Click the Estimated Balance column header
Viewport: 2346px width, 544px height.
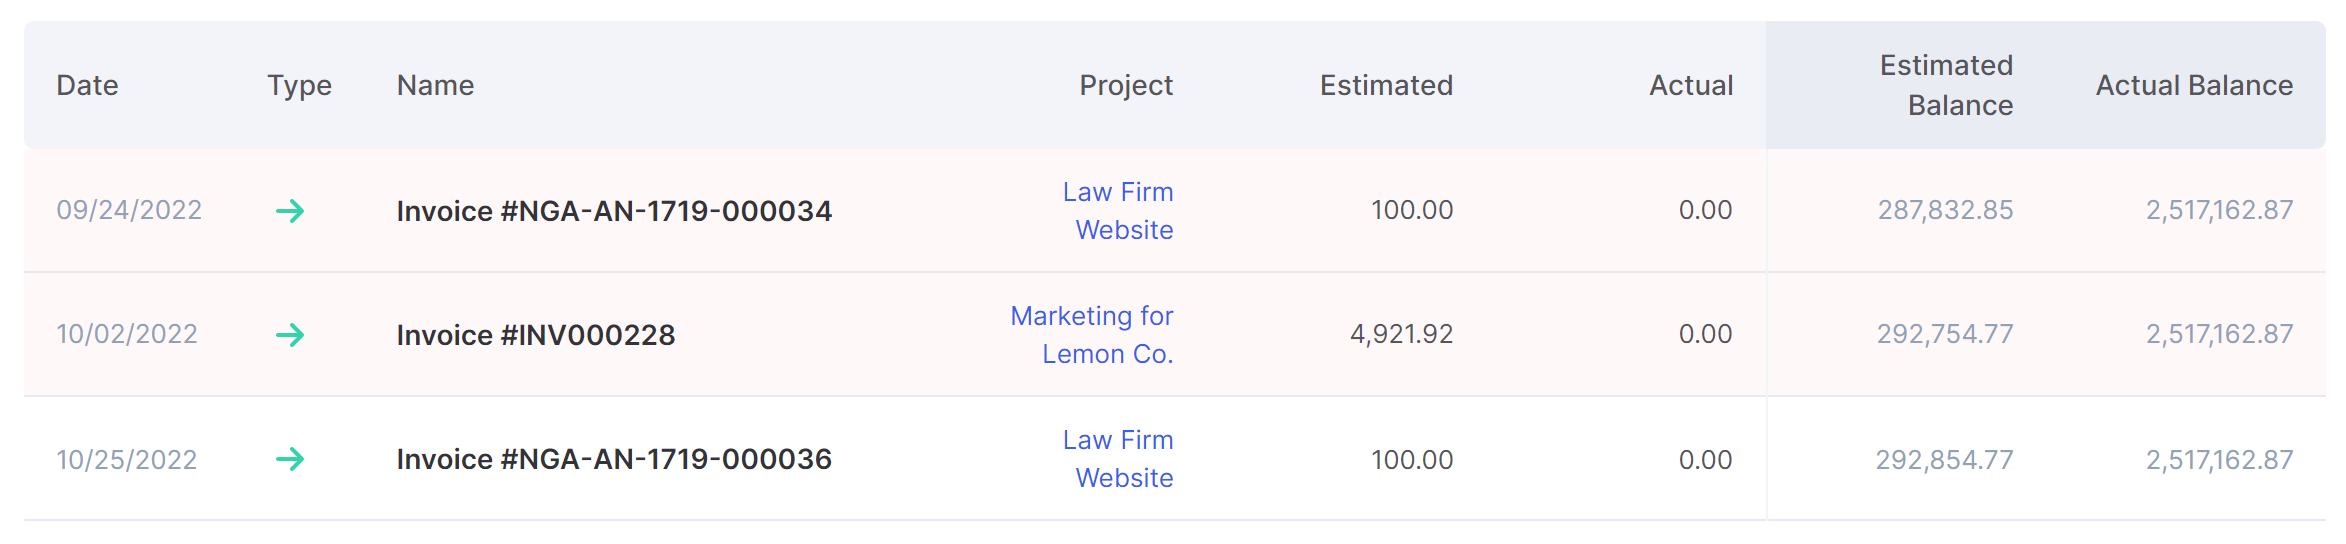click(x=1946, y=85)
